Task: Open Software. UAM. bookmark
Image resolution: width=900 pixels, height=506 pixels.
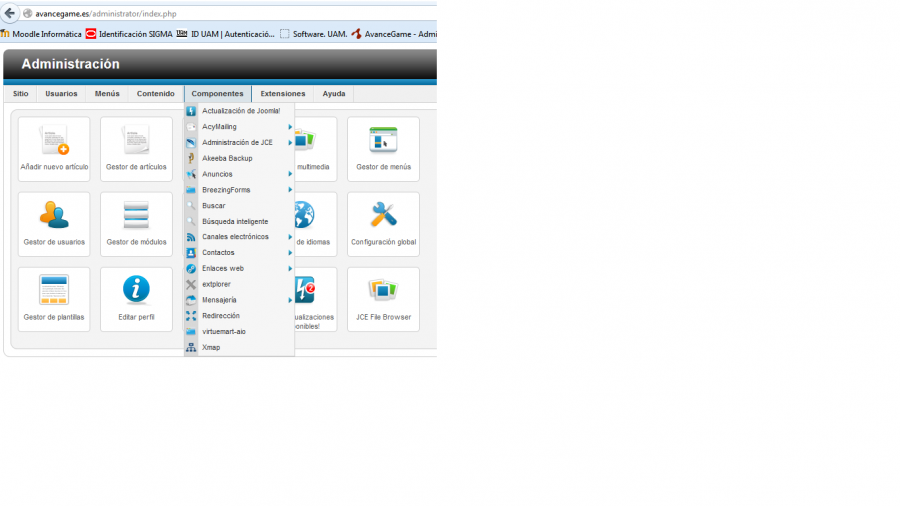Action: [x=314, y=34]
